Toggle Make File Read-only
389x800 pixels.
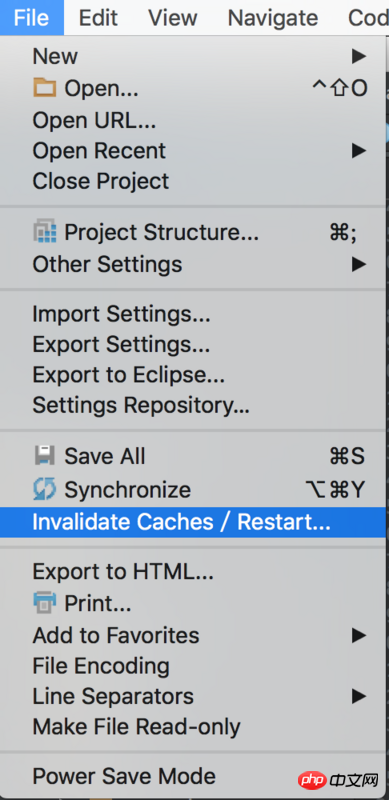click(x=193, y=727)
